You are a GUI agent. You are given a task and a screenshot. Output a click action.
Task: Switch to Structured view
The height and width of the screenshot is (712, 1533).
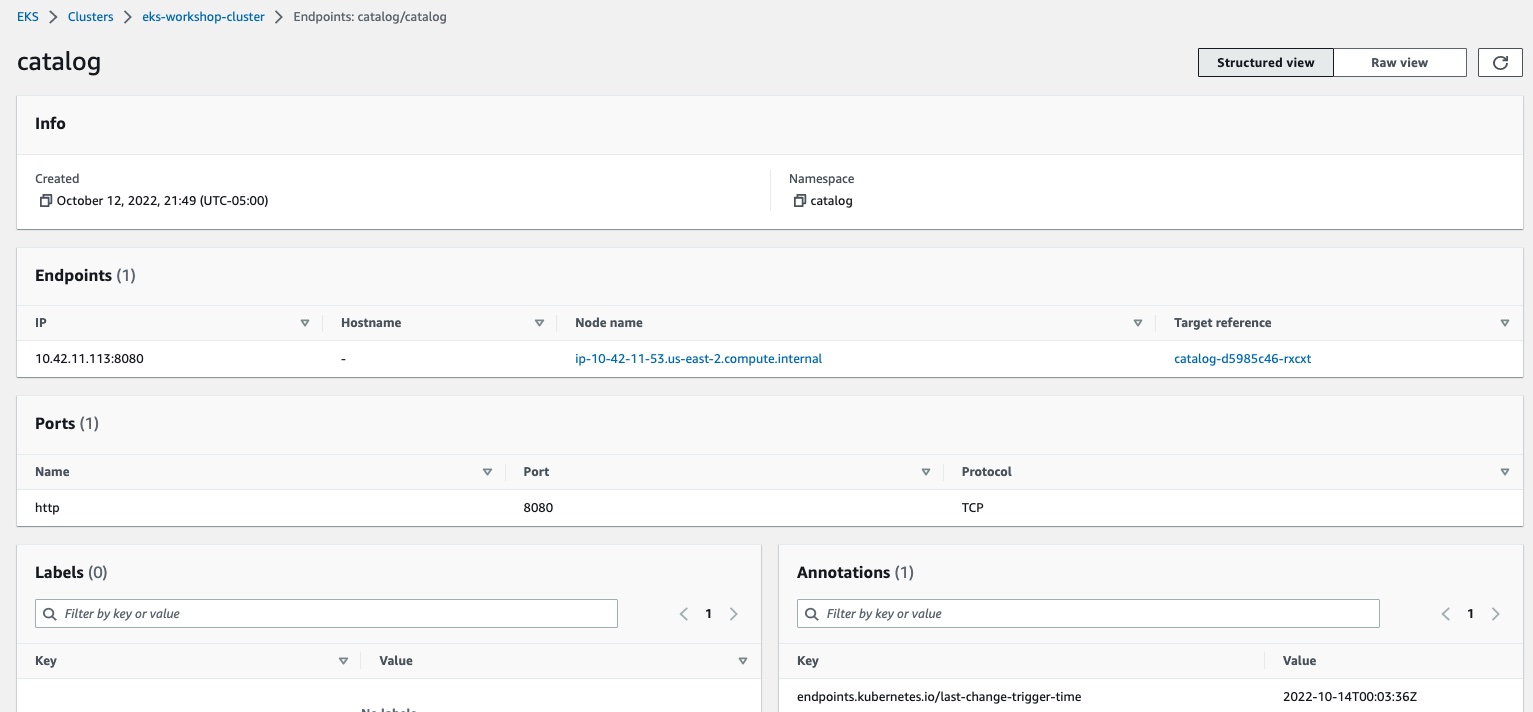click(x=1265, y=62)
